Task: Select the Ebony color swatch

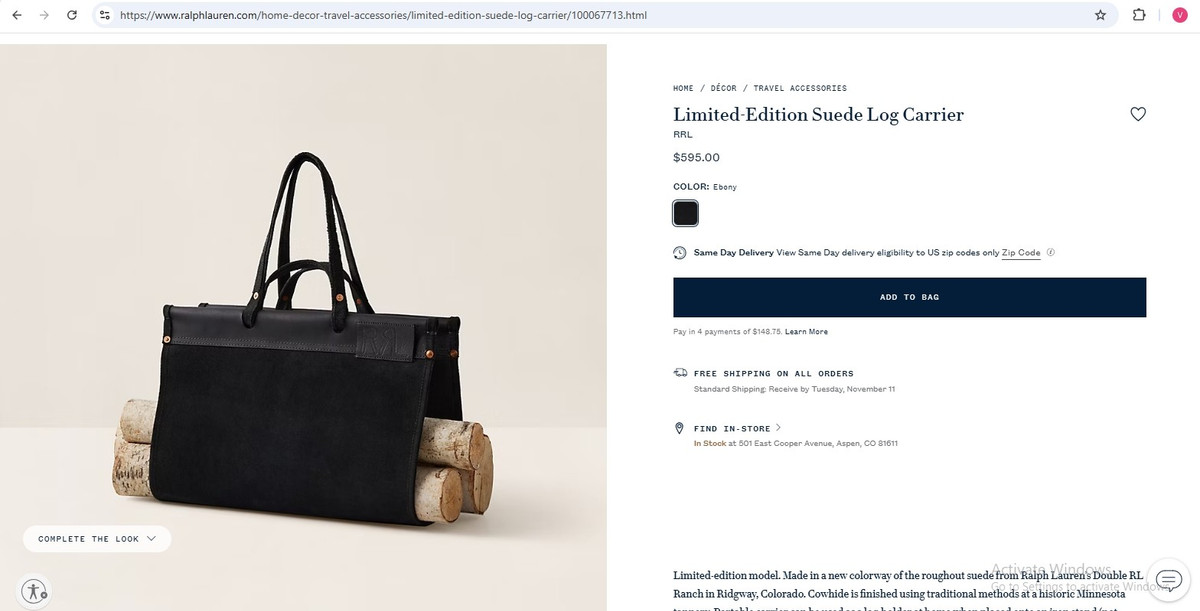Action: tap(685, 213)
